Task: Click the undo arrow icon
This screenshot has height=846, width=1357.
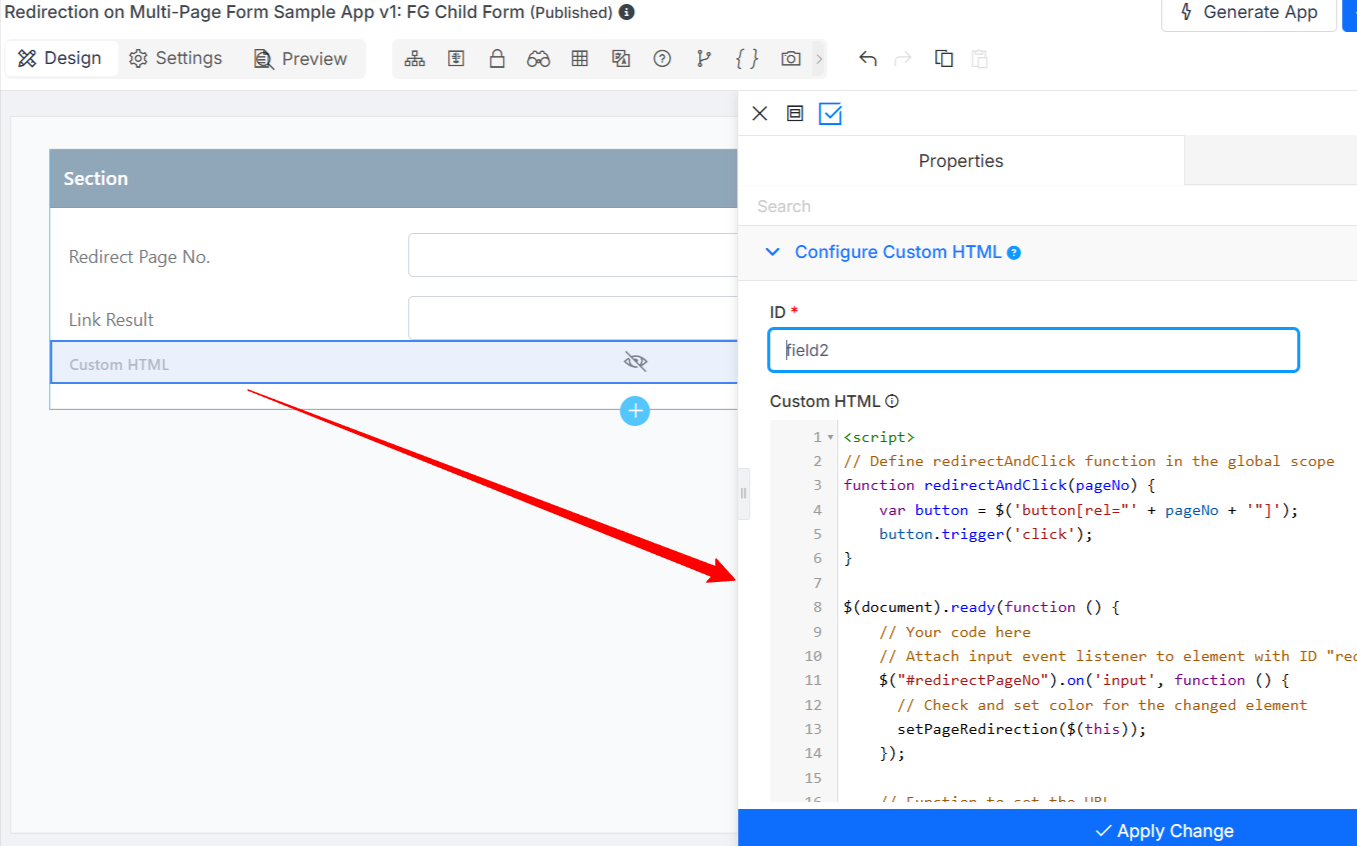Action: (x=868, y=59)
